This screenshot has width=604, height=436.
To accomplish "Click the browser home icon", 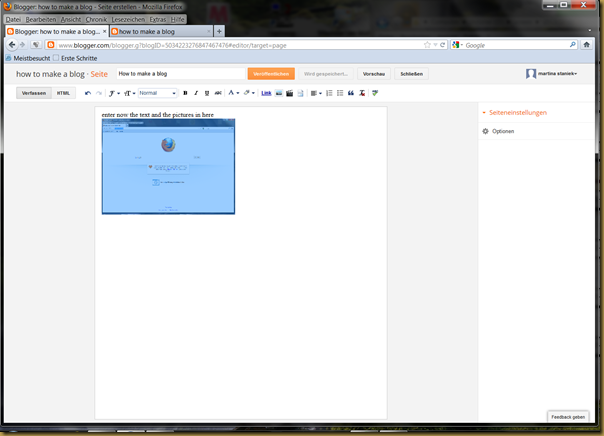I will pos(586,45).
